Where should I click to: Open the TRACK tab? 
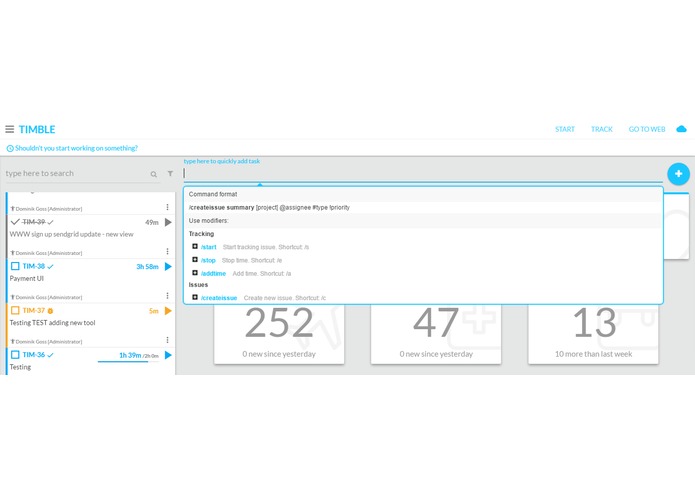pos(601,129)
